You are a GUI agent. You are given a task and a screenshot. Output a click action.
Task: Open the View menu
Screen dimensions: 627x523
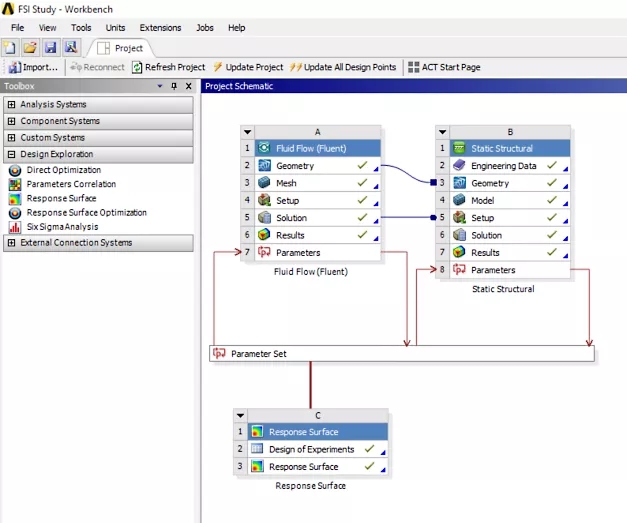pyautogui.click(x=47, y=28)
